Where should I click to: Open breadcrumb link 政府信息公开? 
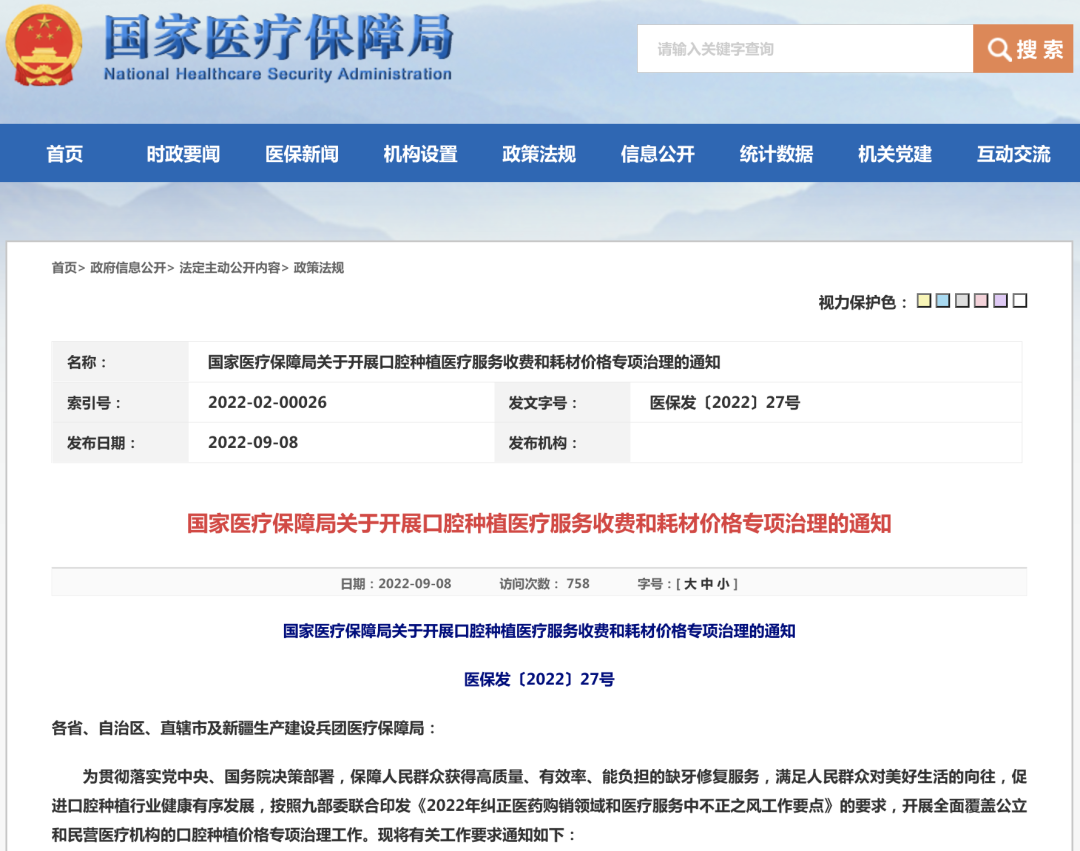(129, 267)
